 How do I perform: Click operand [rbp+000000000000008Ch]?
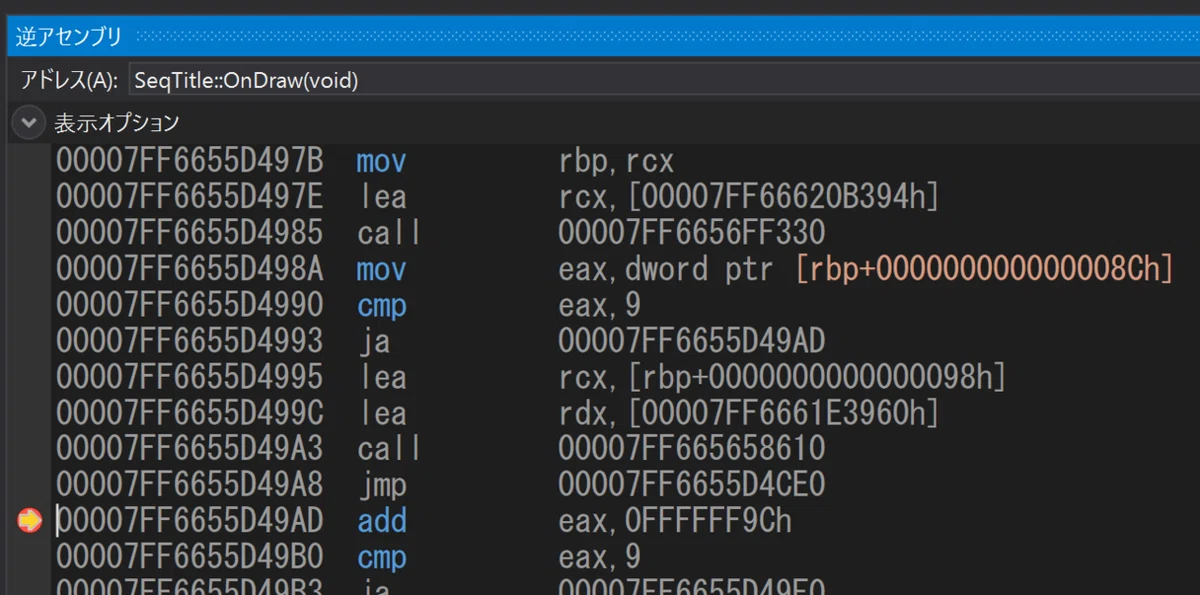point(985,269)
